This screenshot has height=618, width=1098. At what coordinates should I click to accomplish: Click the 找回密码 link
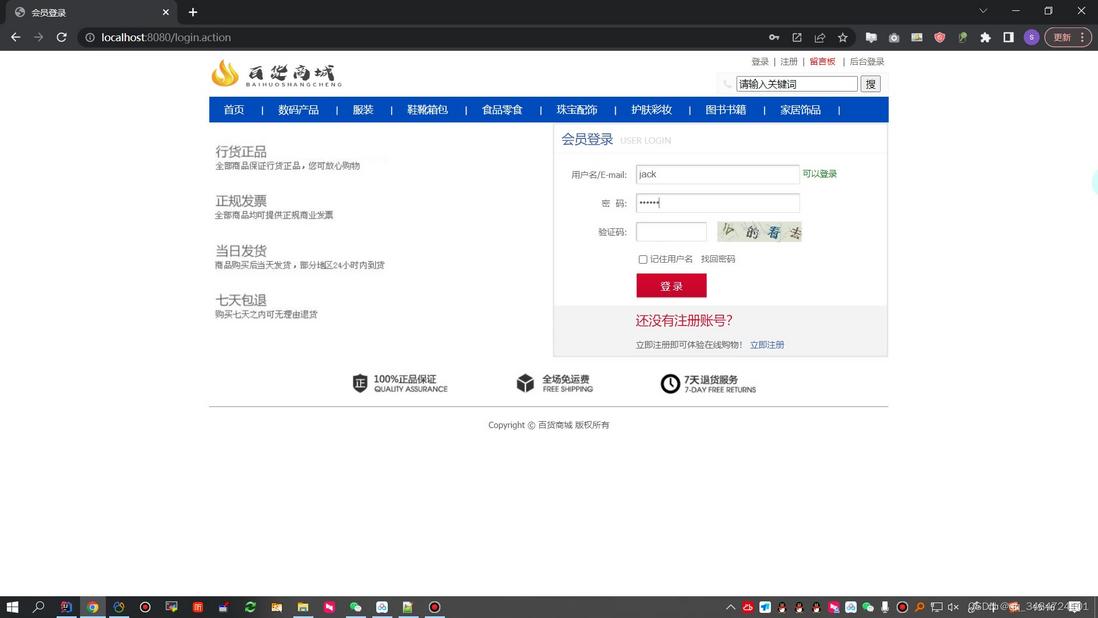click(x=718, y=259)
